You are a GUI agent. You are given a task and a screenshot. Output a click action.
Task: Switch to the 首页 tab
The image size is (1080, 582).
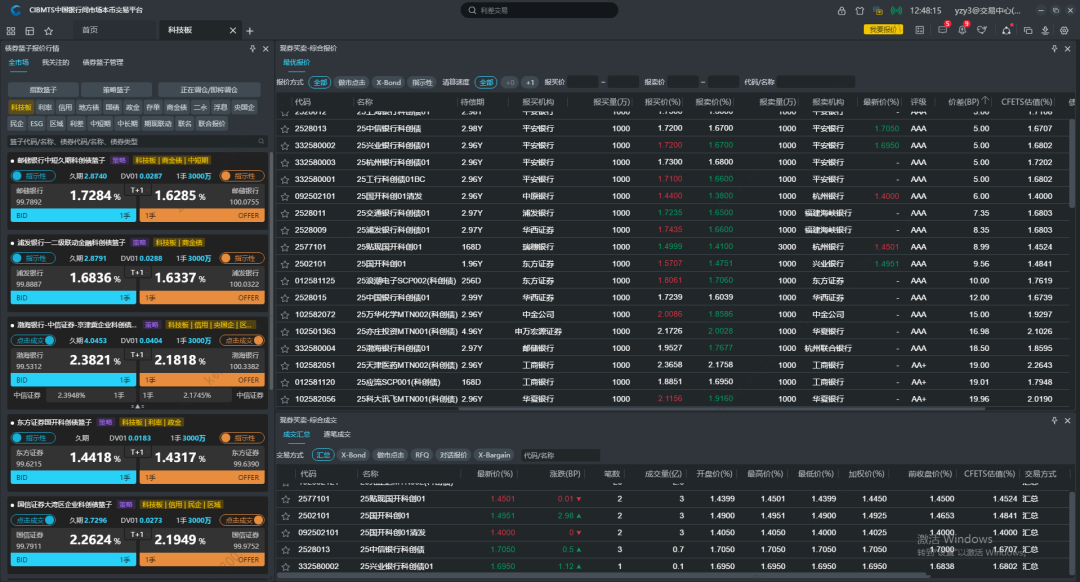[x=90, y=30]
